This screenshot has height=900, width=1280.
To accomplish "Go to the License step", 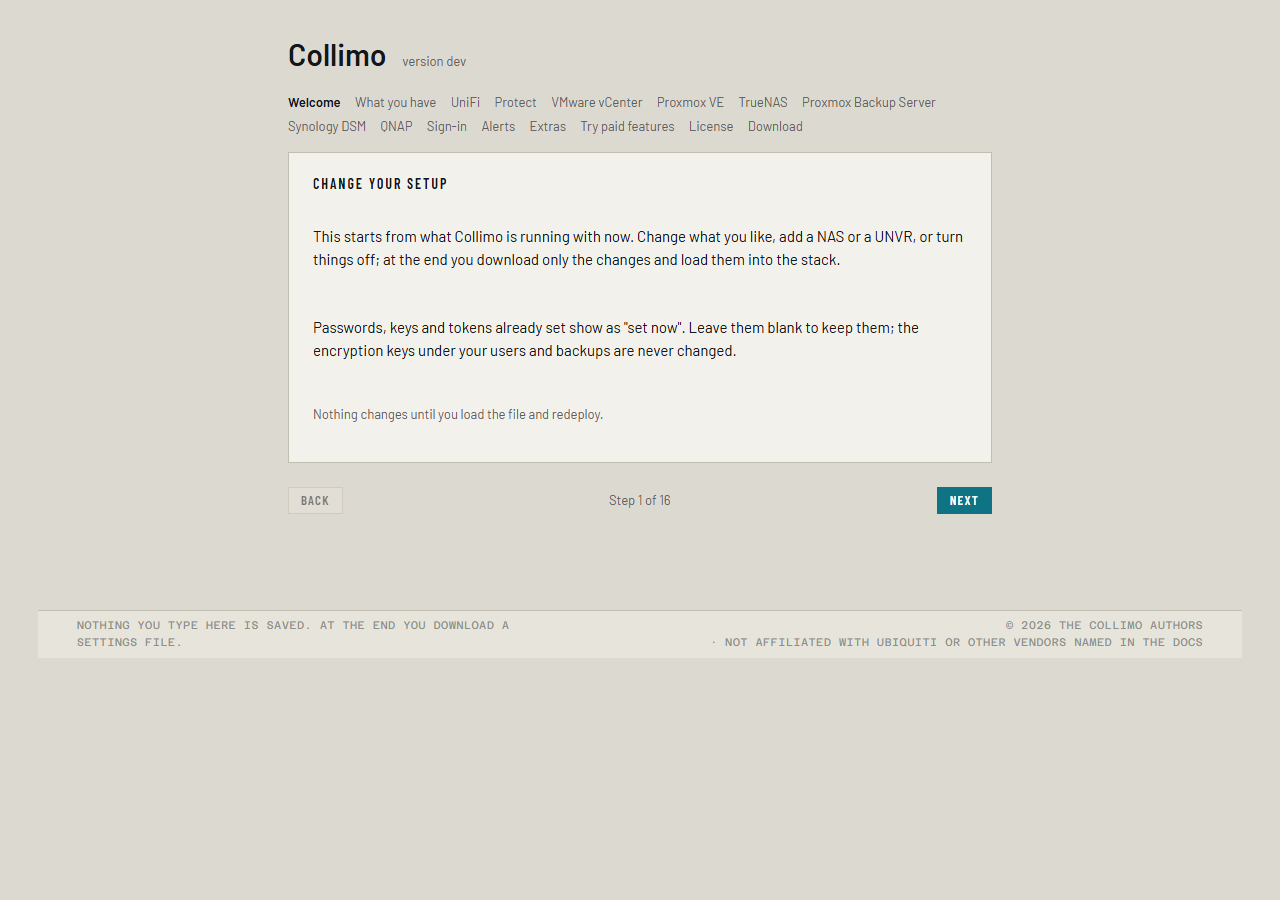I will [x=711, y=126].
